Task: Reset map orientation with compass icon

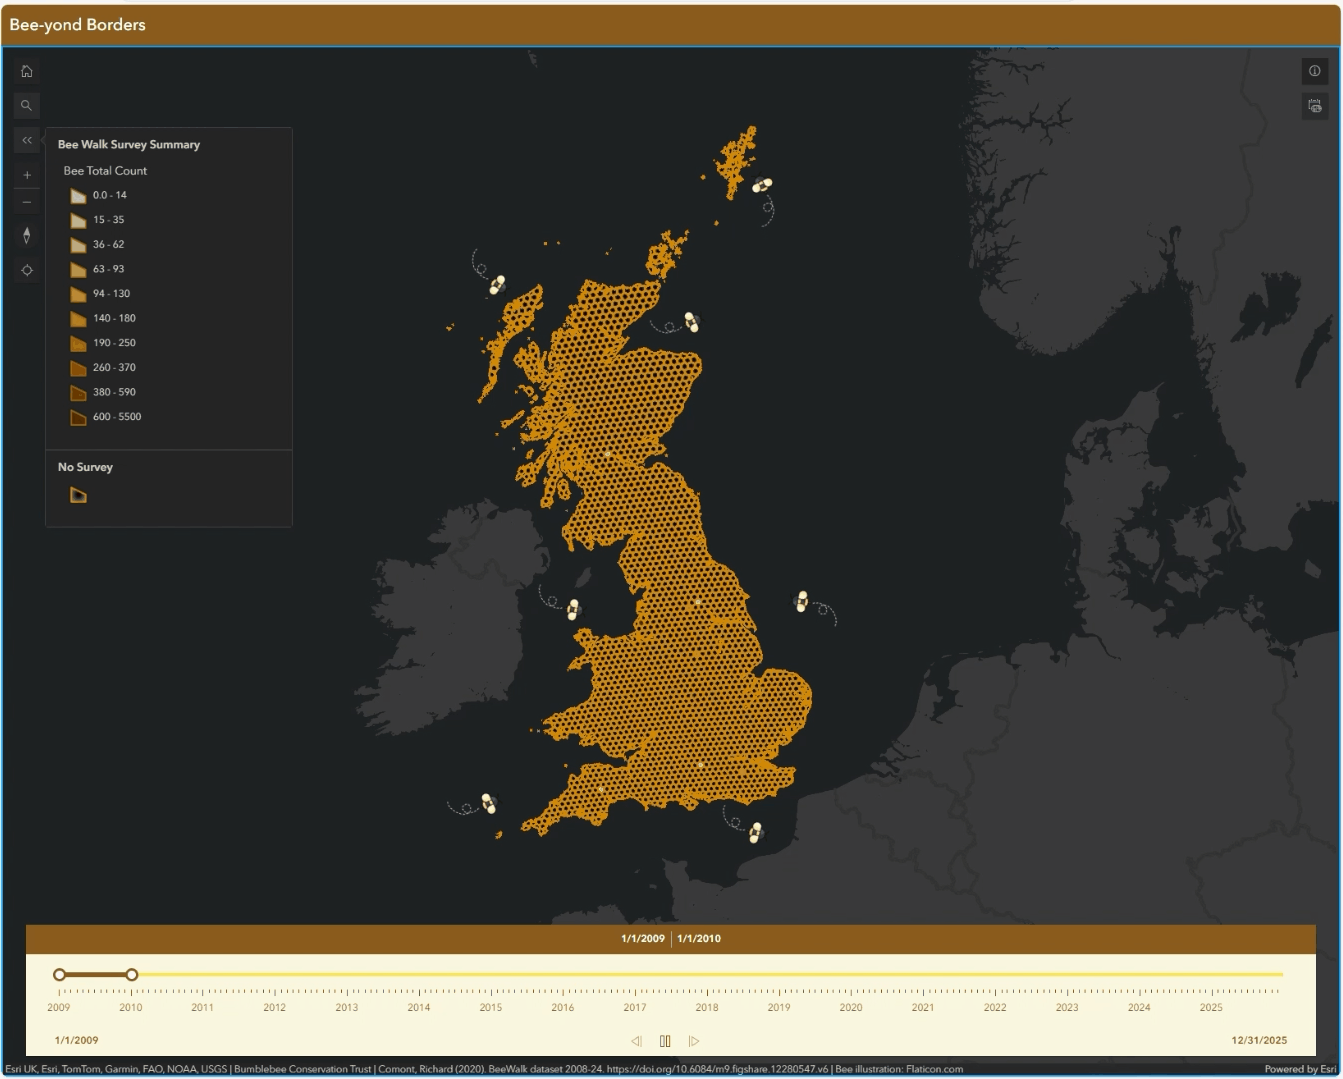Action: (27, 236)
